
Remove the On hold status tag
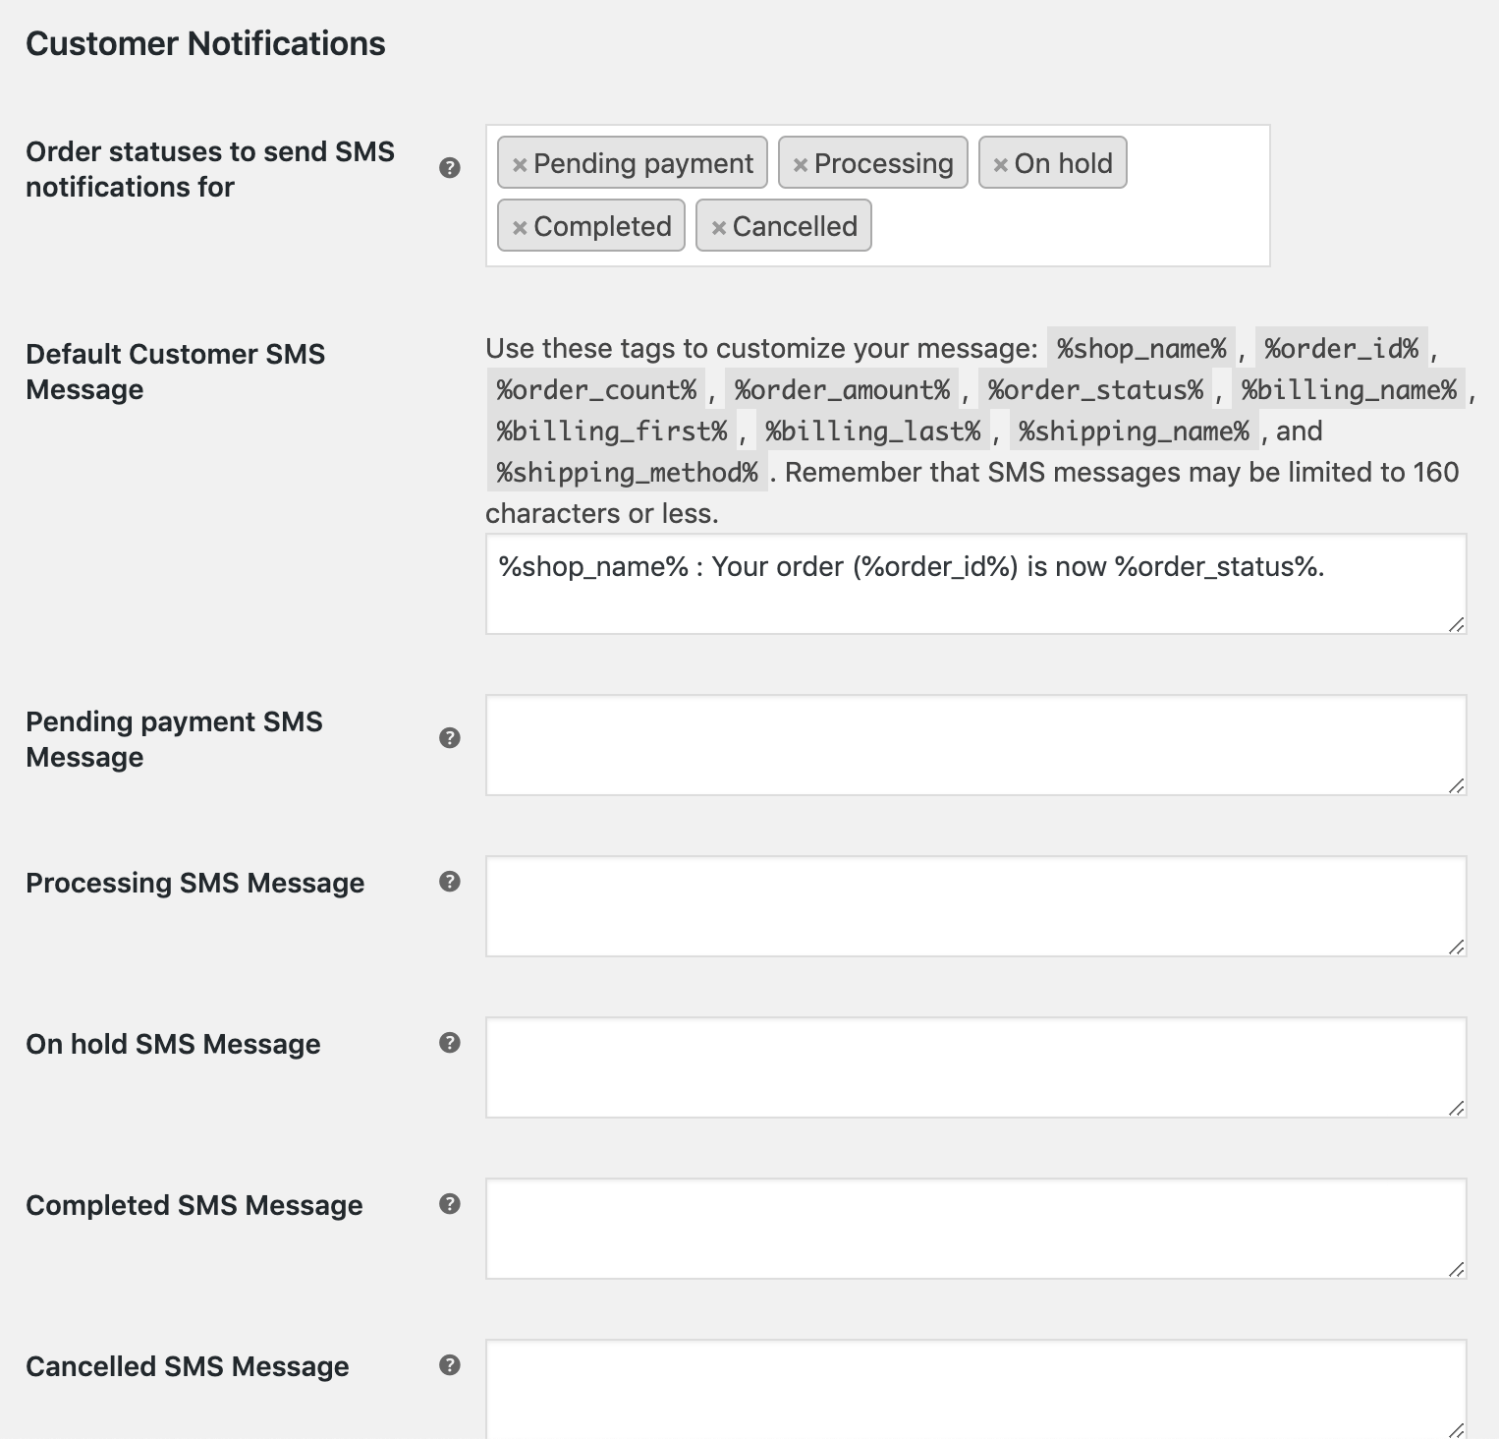tap(999, 163)
